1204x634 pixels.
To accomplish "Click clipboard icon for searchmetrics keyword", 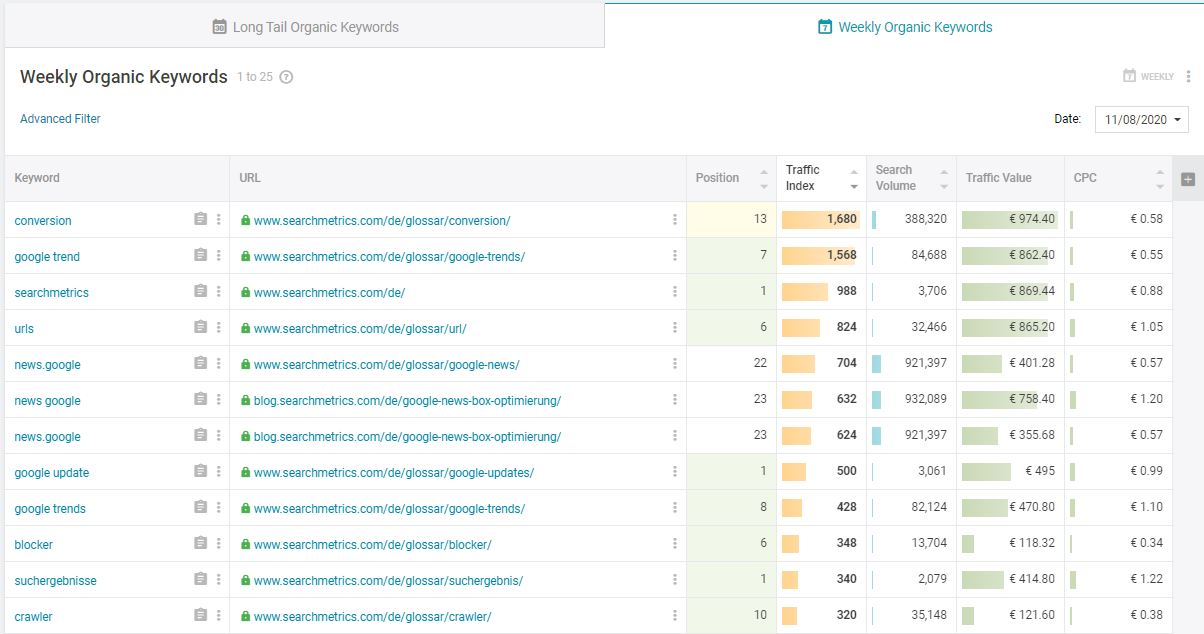I will point(200,292).
